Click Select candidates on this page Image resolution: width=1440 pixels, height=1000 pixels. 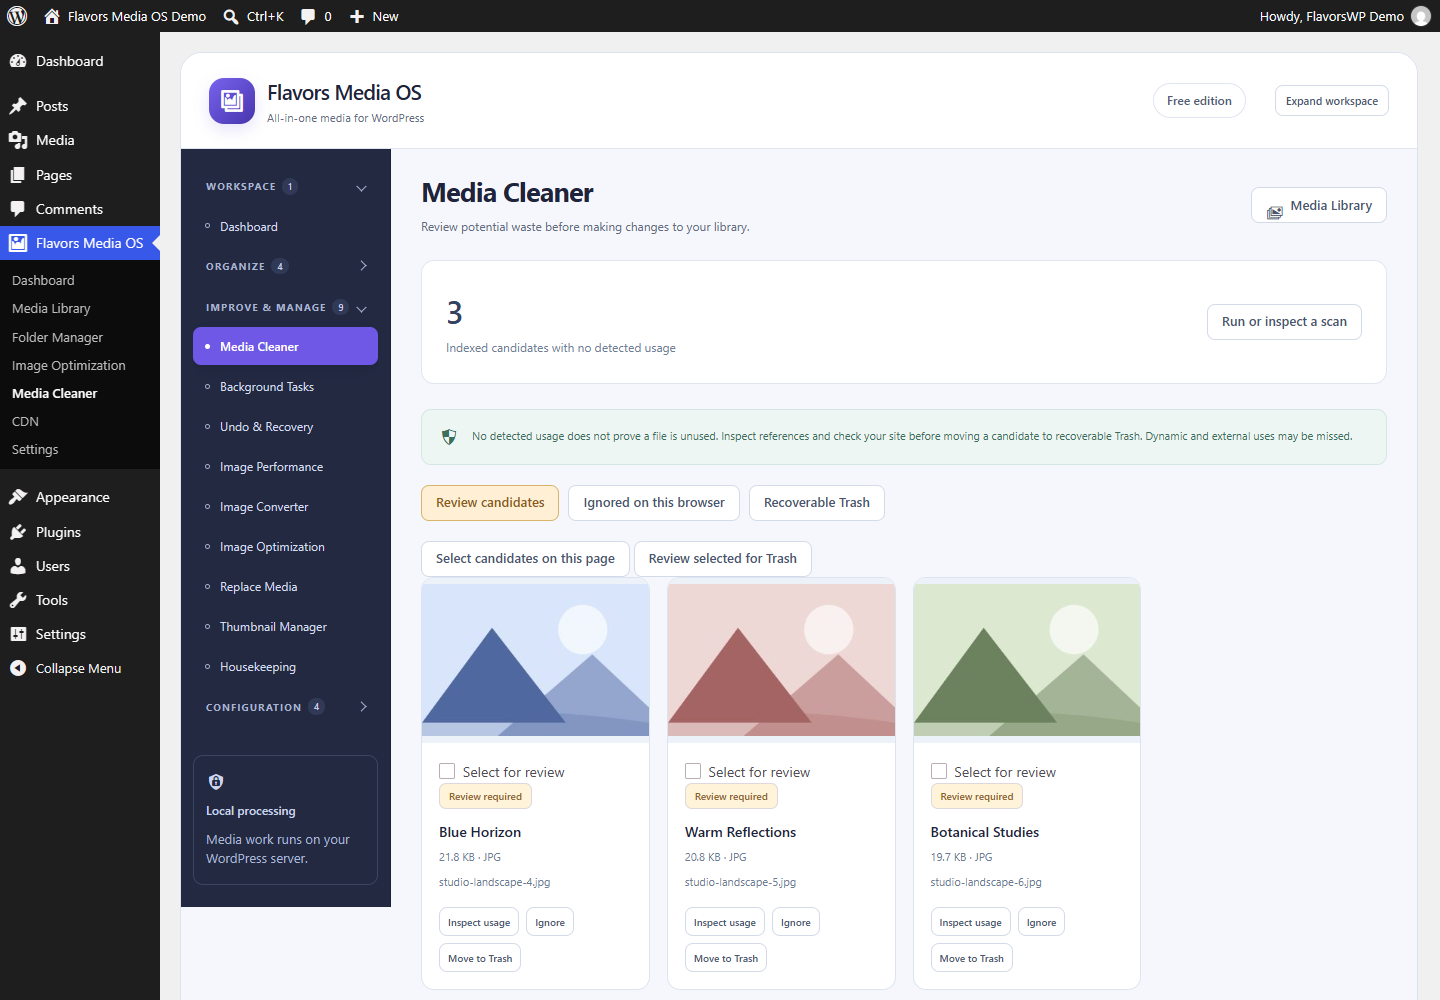pos(525,559)
